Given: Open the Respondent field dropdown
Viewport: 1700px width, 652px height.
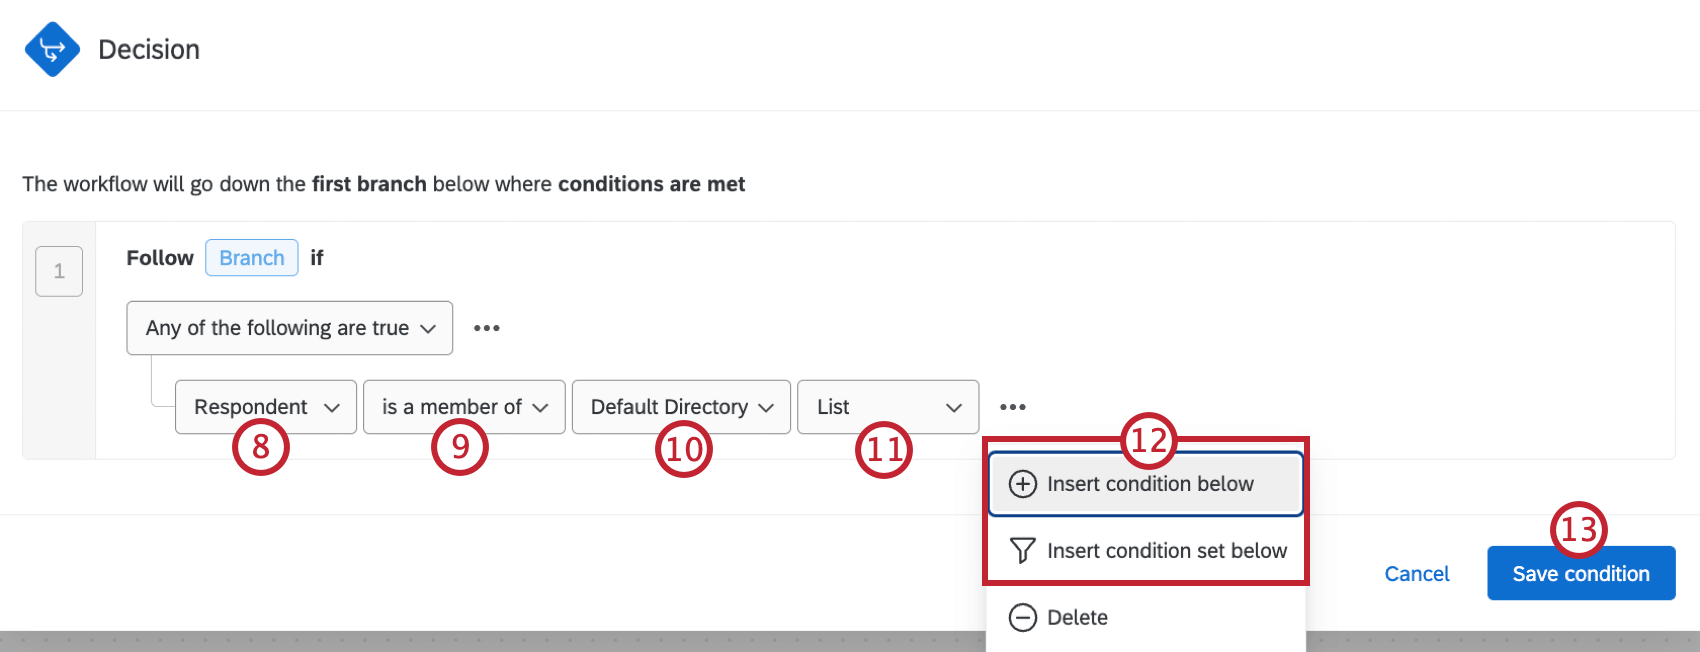Looking at the screenshot, I should (x=265, y=407).
